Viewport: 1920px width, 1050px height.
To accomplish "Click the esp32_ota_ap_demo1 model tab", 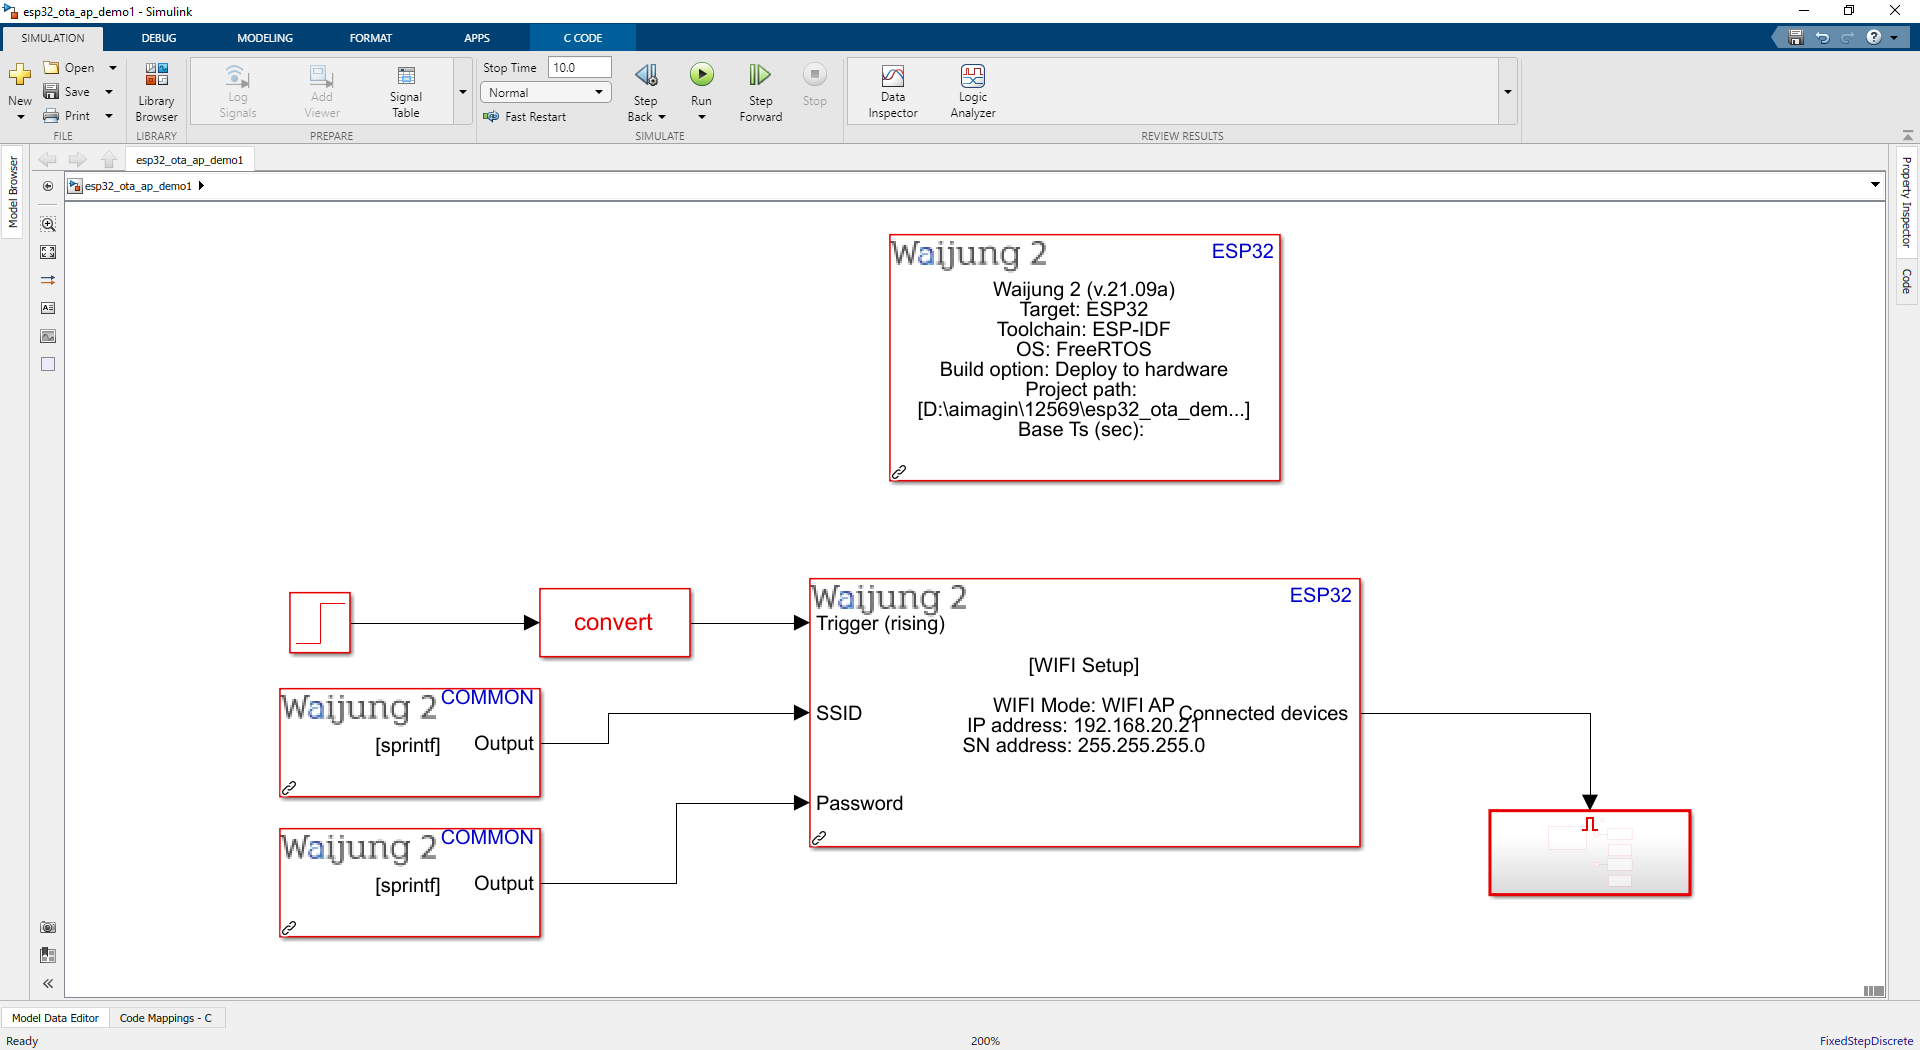I will point(190,160).
